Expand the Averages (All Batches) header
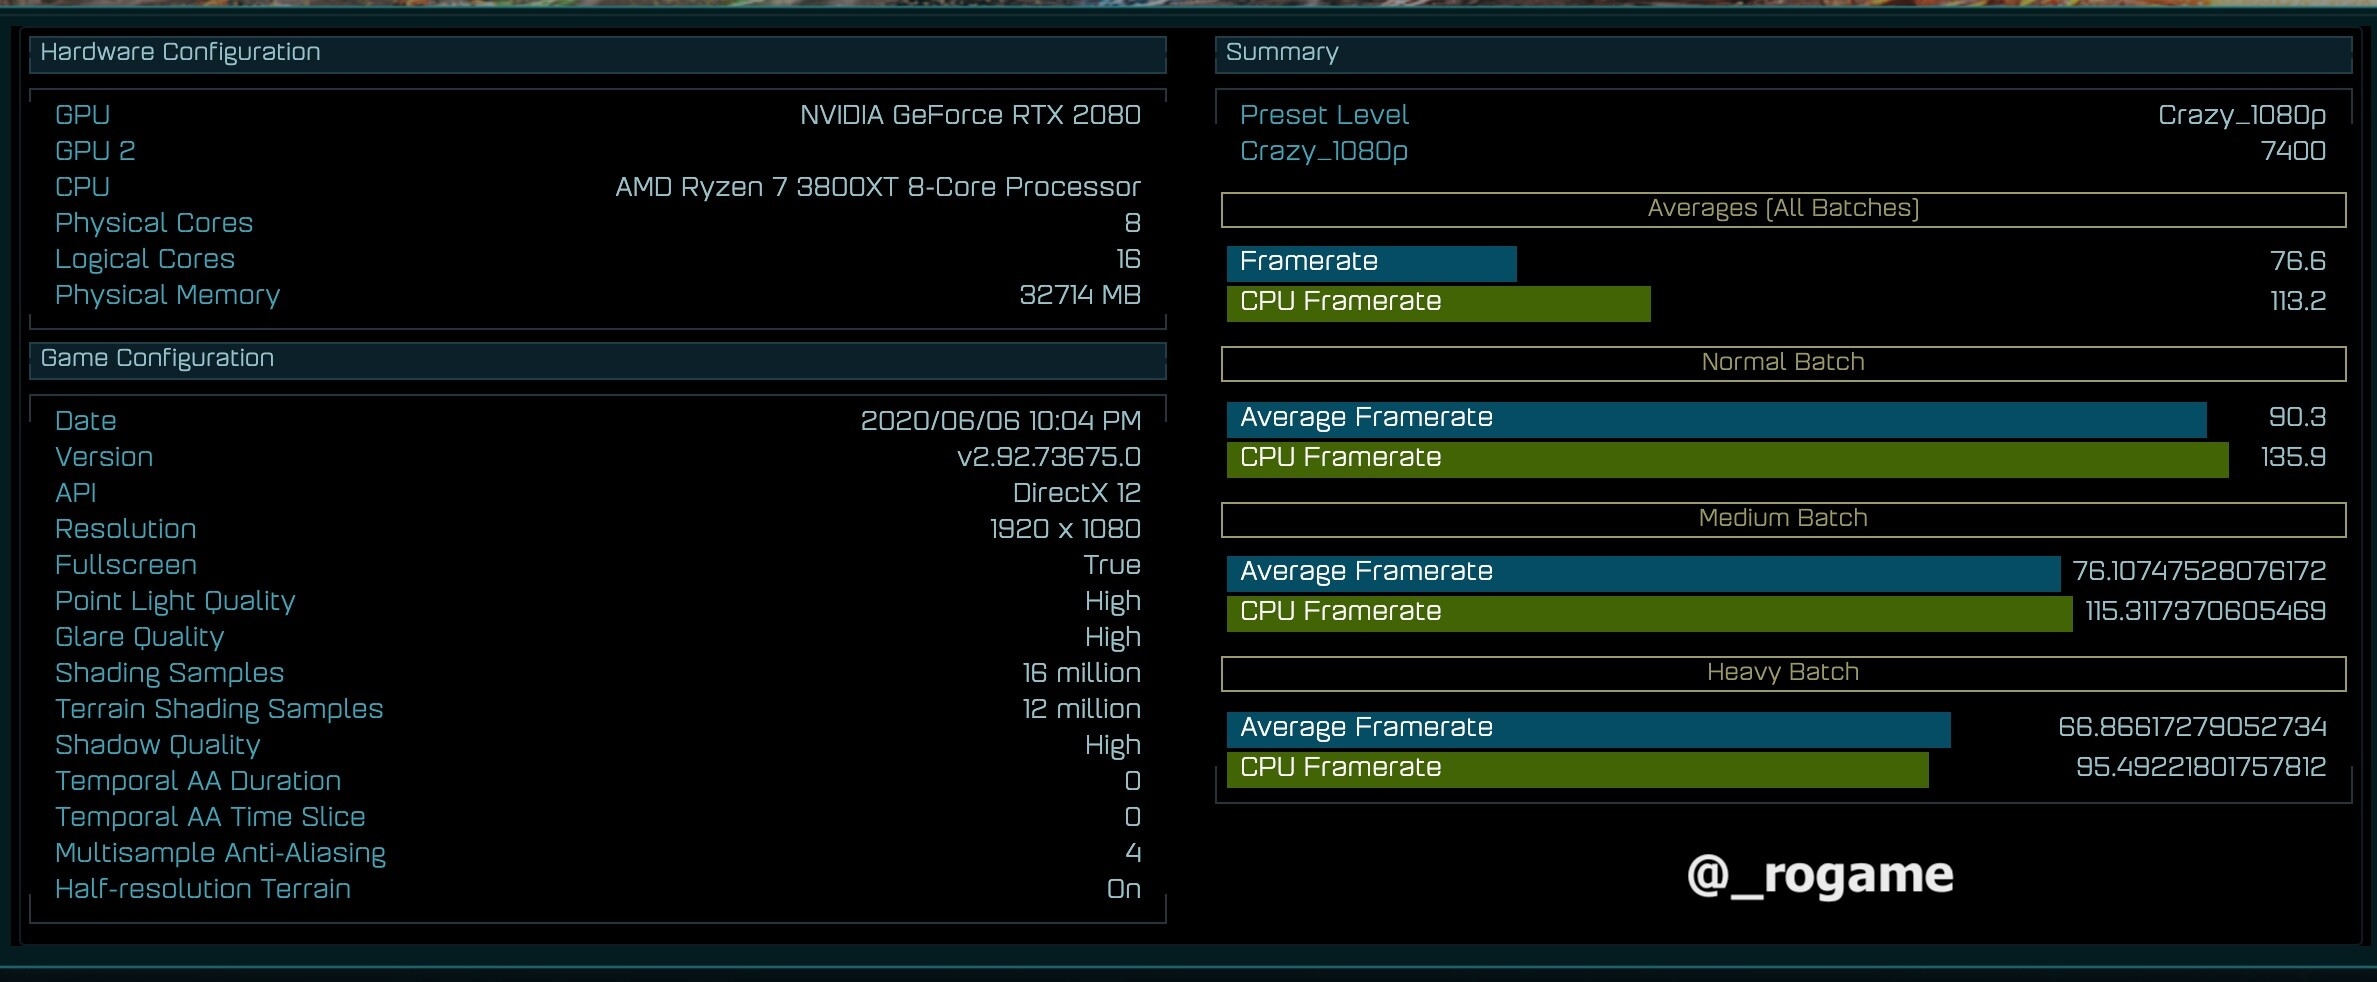Image resolution: width=2377 pixels, height=982 pixels. point(1782,209)
